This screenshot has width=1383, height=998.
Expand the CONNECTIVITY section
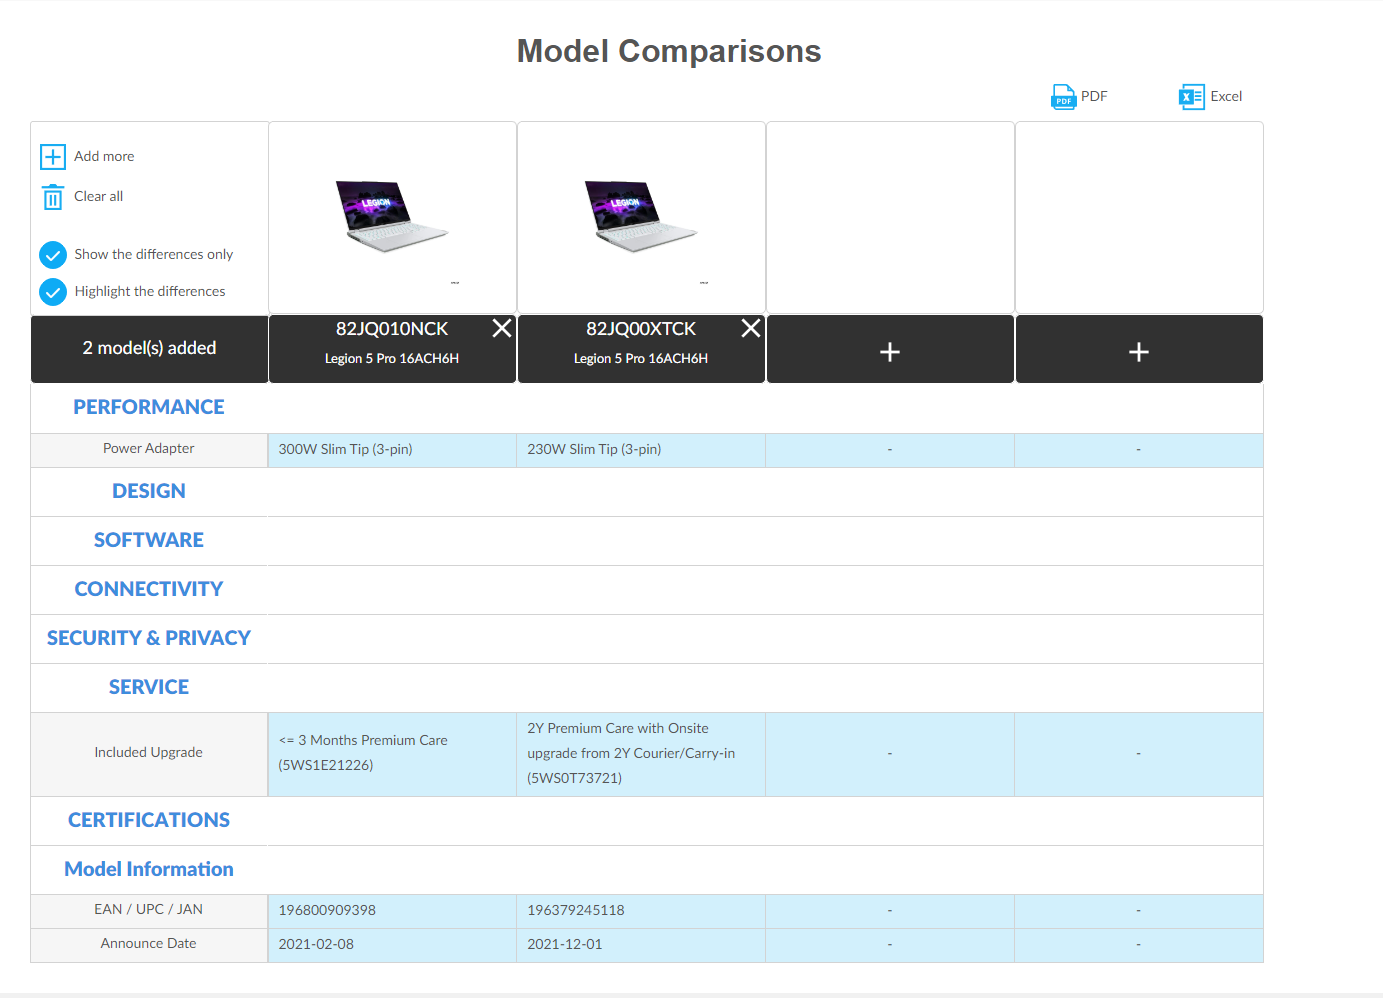tap(149, 589)
